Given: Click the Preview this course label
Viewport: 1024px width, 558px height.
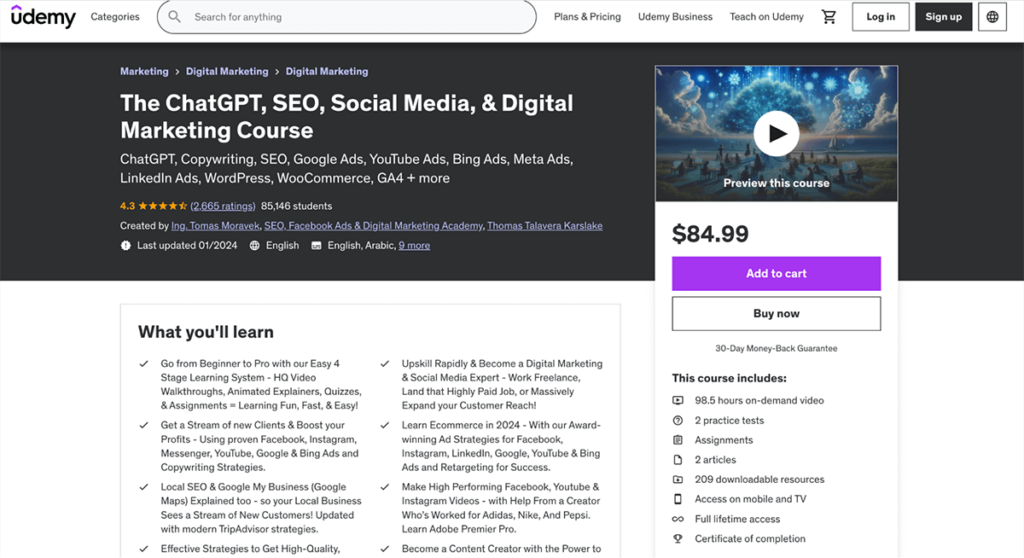Looking at the screenshot, I should pyautogui.click(x=776, y=183).
